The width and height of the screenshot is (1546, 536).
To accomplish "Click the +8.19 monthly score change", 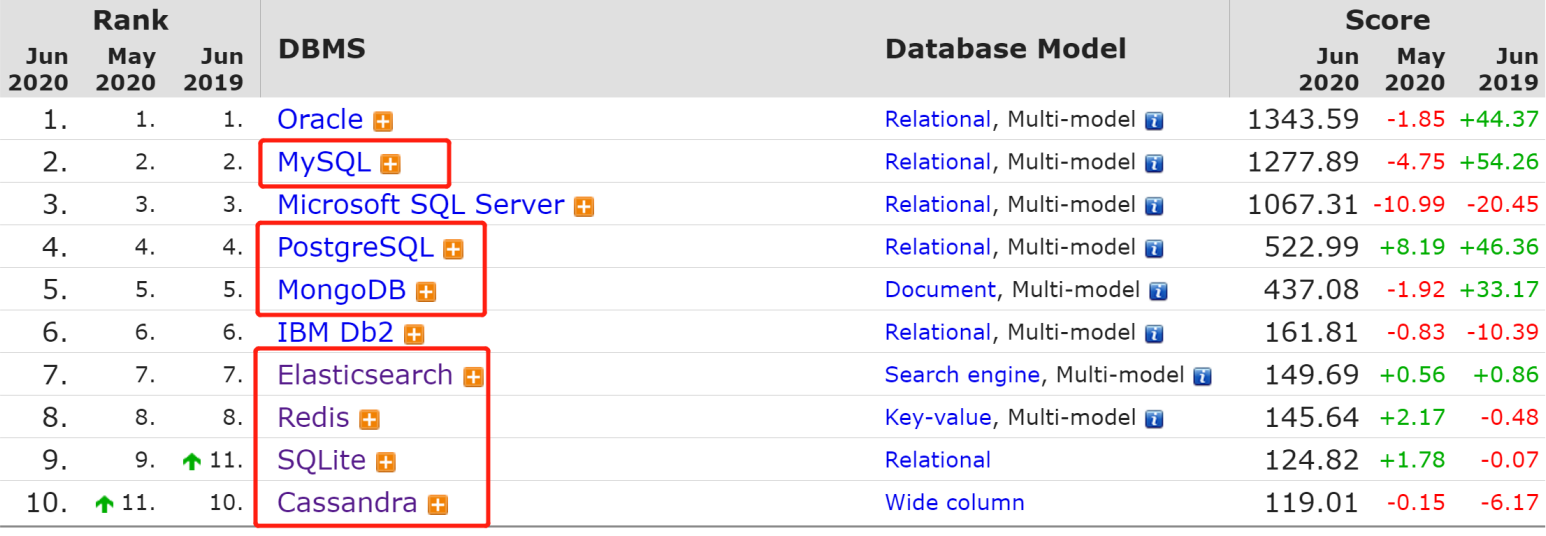I will pyautogui.click(x=1413, y=247).
